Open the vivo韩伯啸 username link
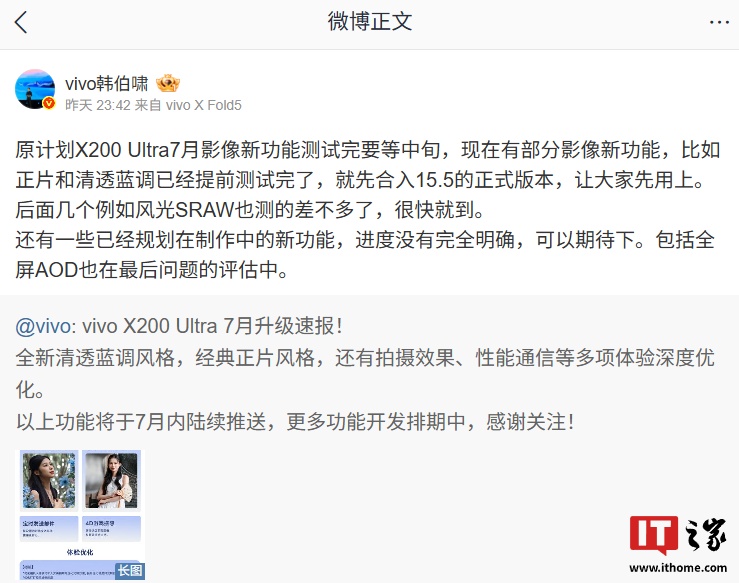Viewport: 739px width, 583px height. coord(107,84)
